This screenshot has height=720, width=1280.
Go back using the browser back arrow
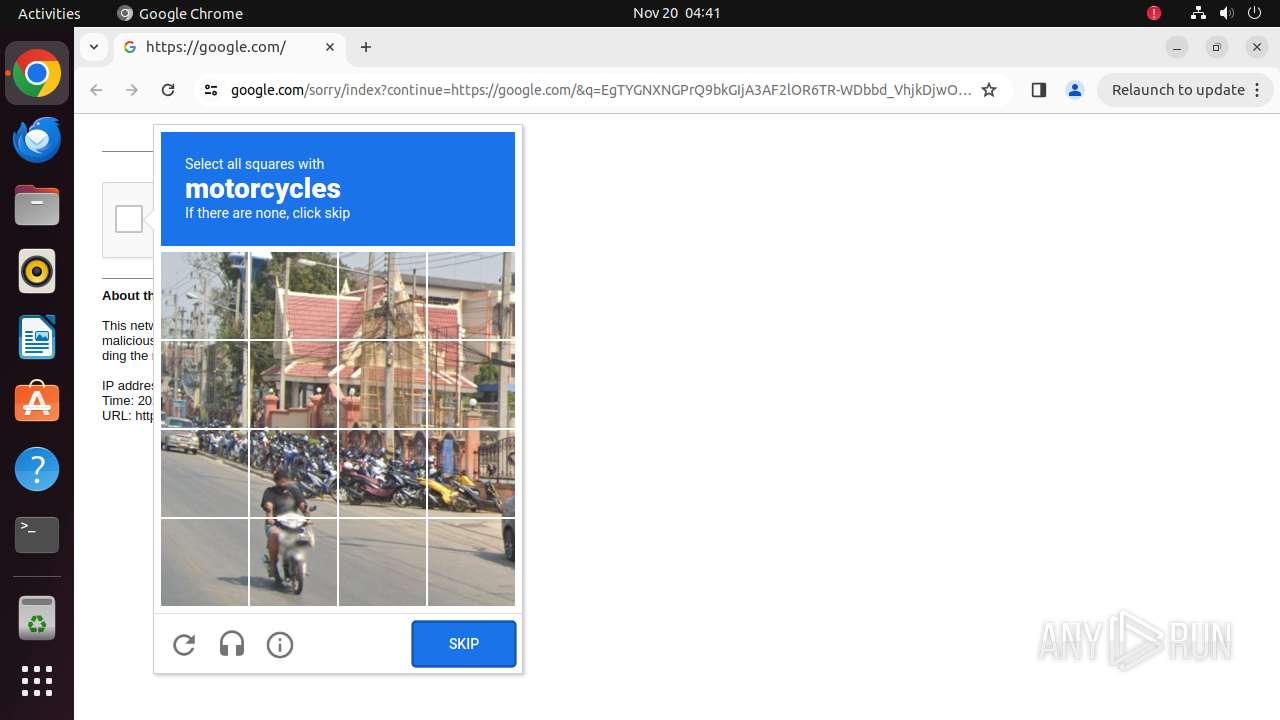pos(96,90)
